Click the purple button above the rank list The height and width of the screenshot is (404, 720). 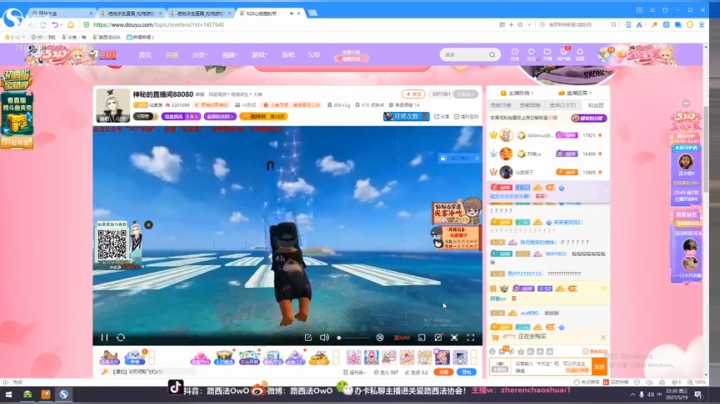589,118
